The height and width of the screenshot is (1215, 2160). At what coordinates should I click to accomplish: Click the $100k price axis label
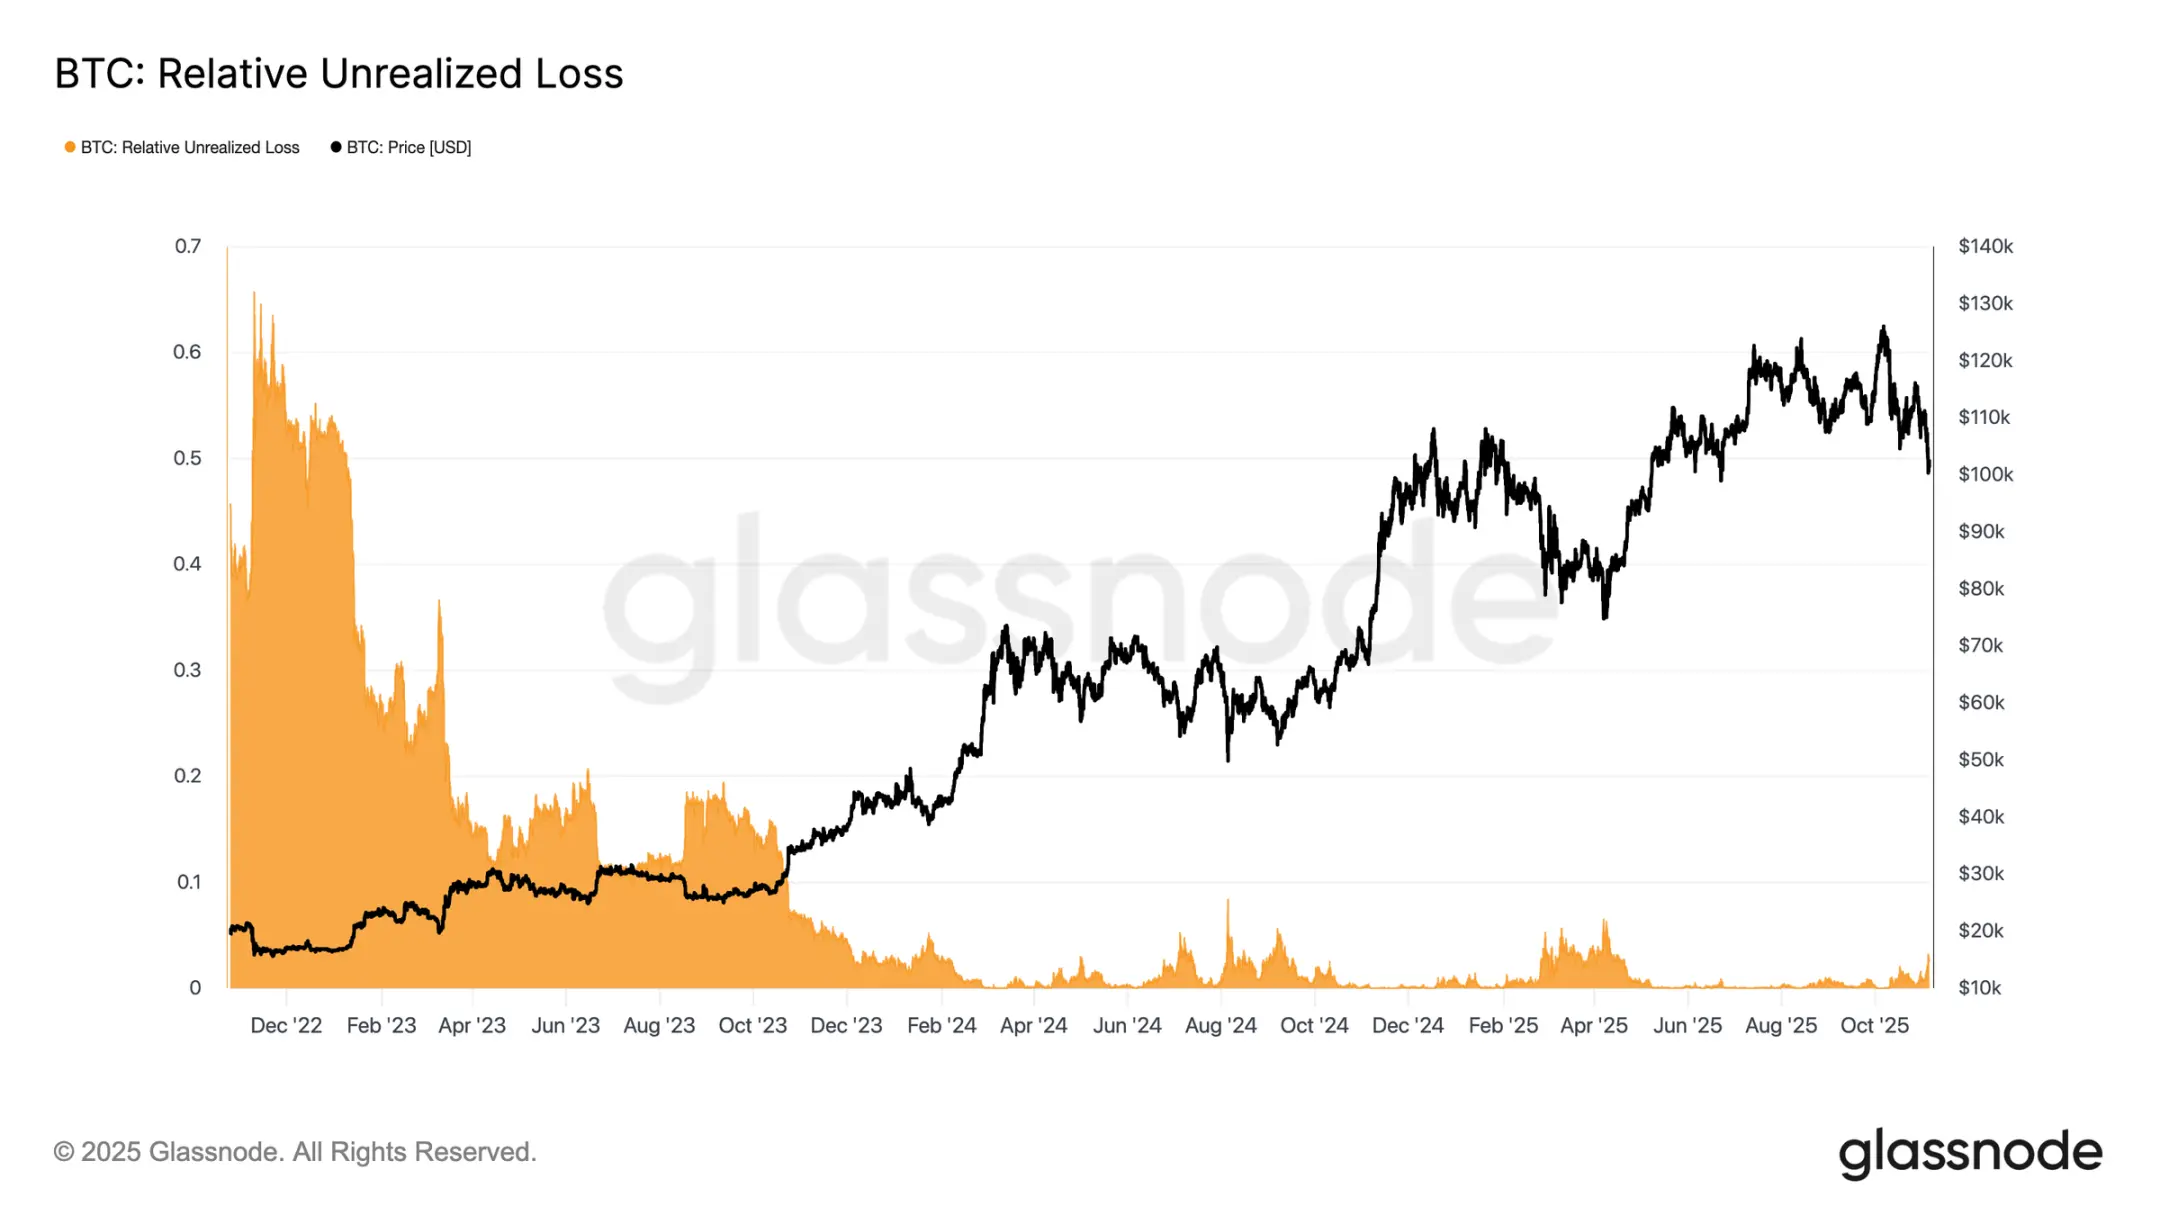point(1985,474)
